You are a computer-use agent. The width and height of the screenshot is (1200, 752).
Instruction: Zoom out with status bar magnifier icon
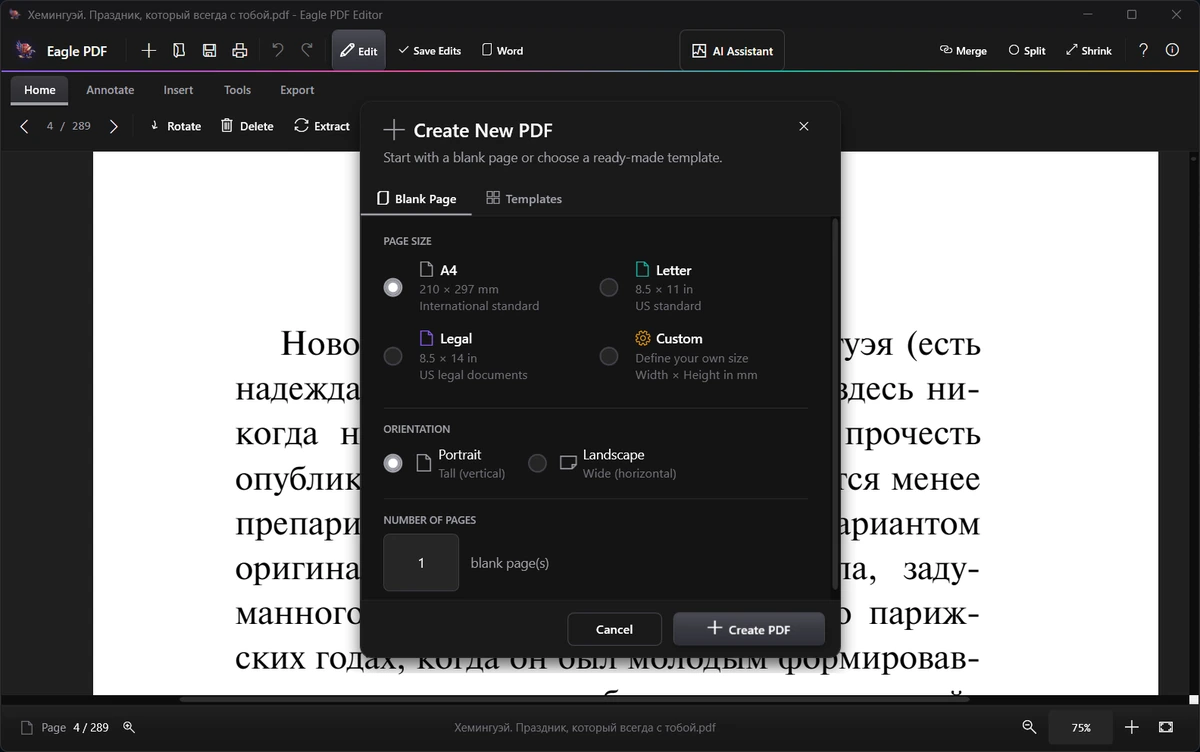point(1029,727)
